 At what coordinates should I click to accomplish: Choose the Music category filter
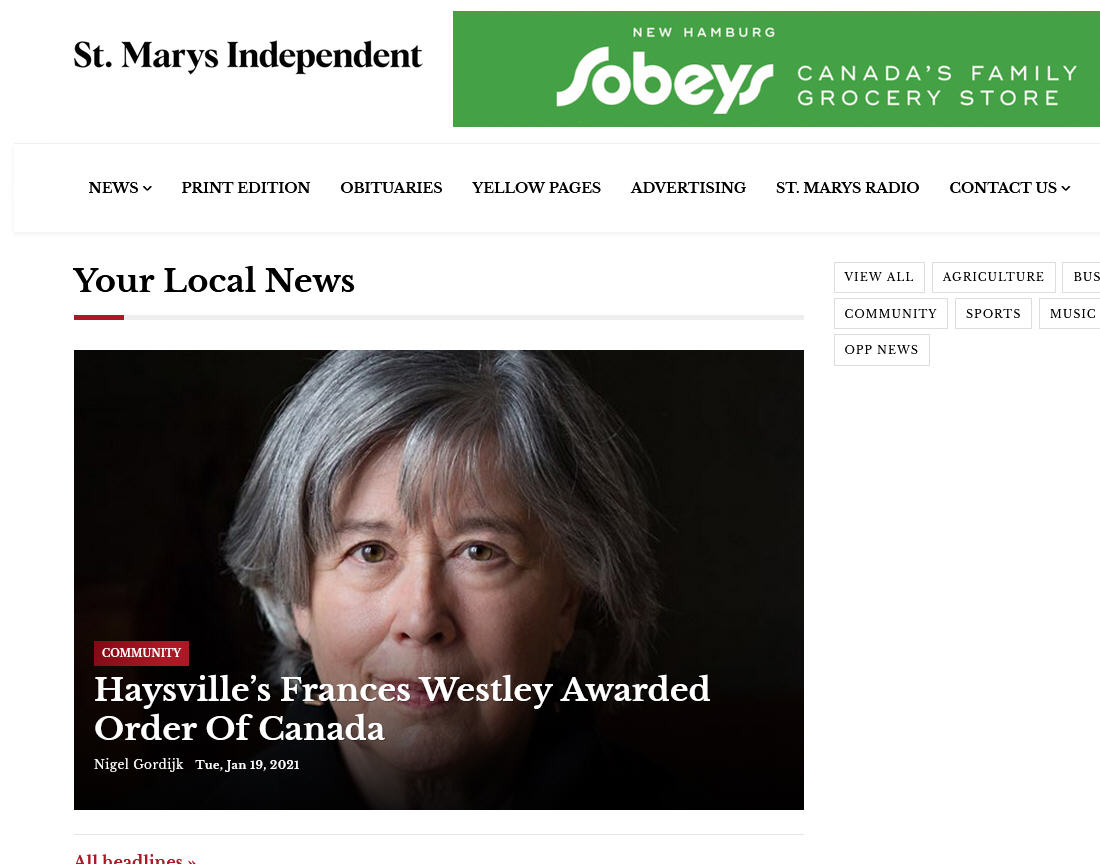pos(1071,313)
